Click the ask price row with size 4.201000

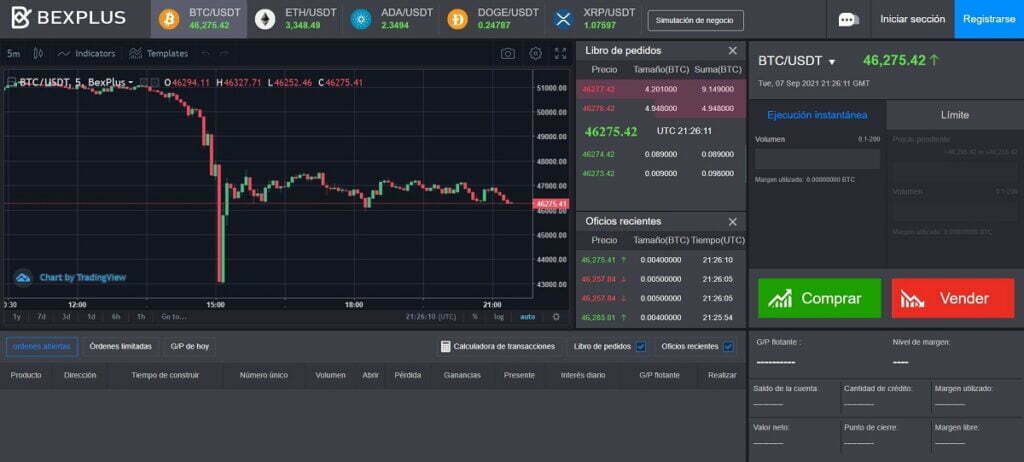[x=661, y=89]
